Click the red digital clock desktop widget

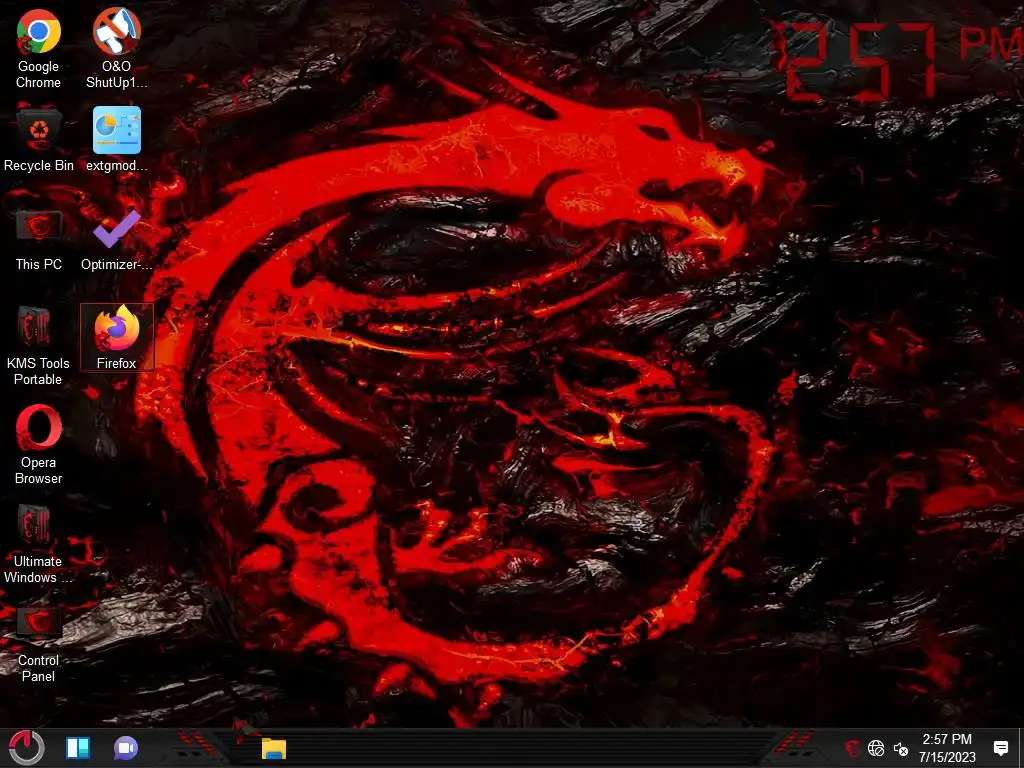pyautogui.click(x=901, y=62)
